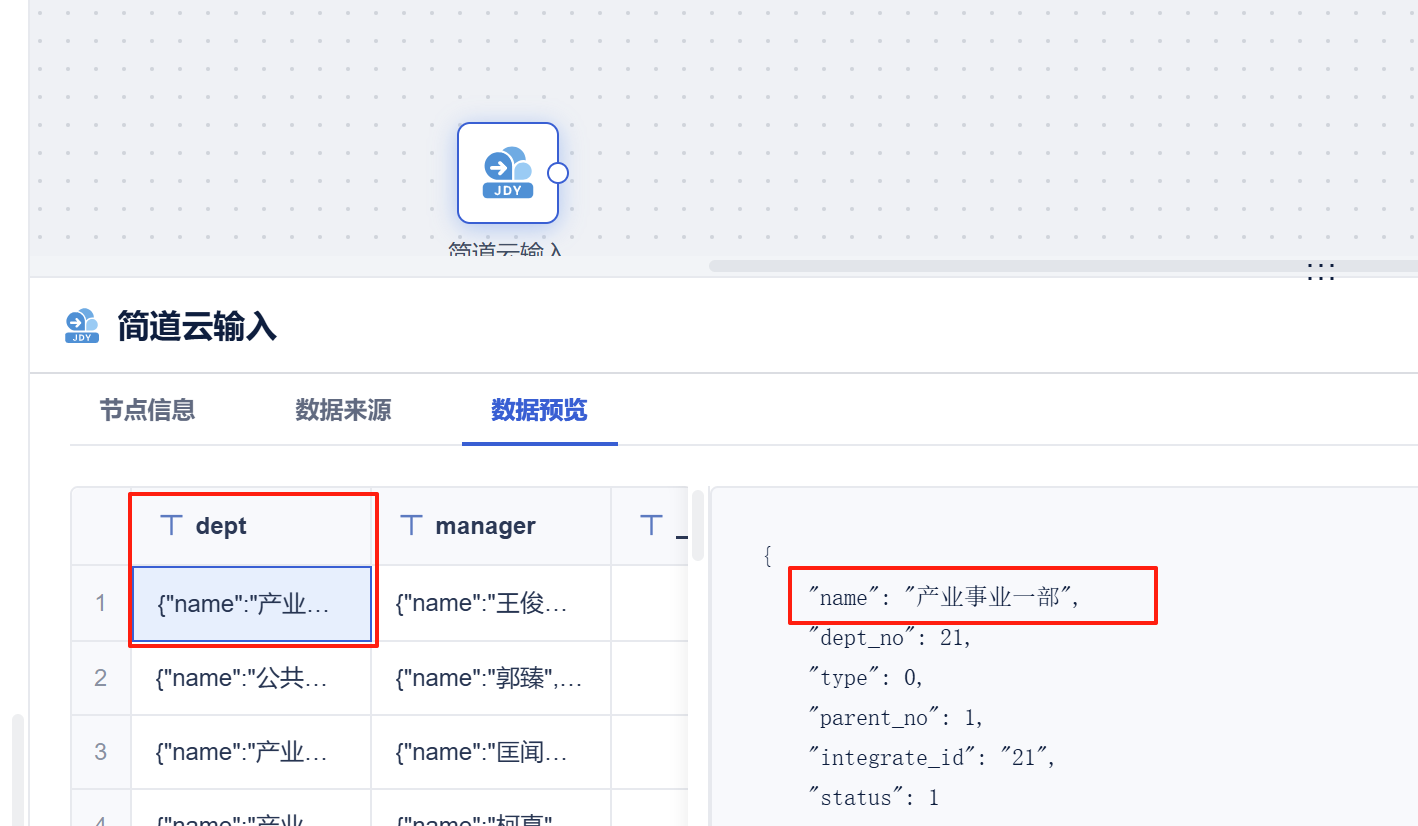Click the "status": 1 JSON line

click(x=873, y=798)
